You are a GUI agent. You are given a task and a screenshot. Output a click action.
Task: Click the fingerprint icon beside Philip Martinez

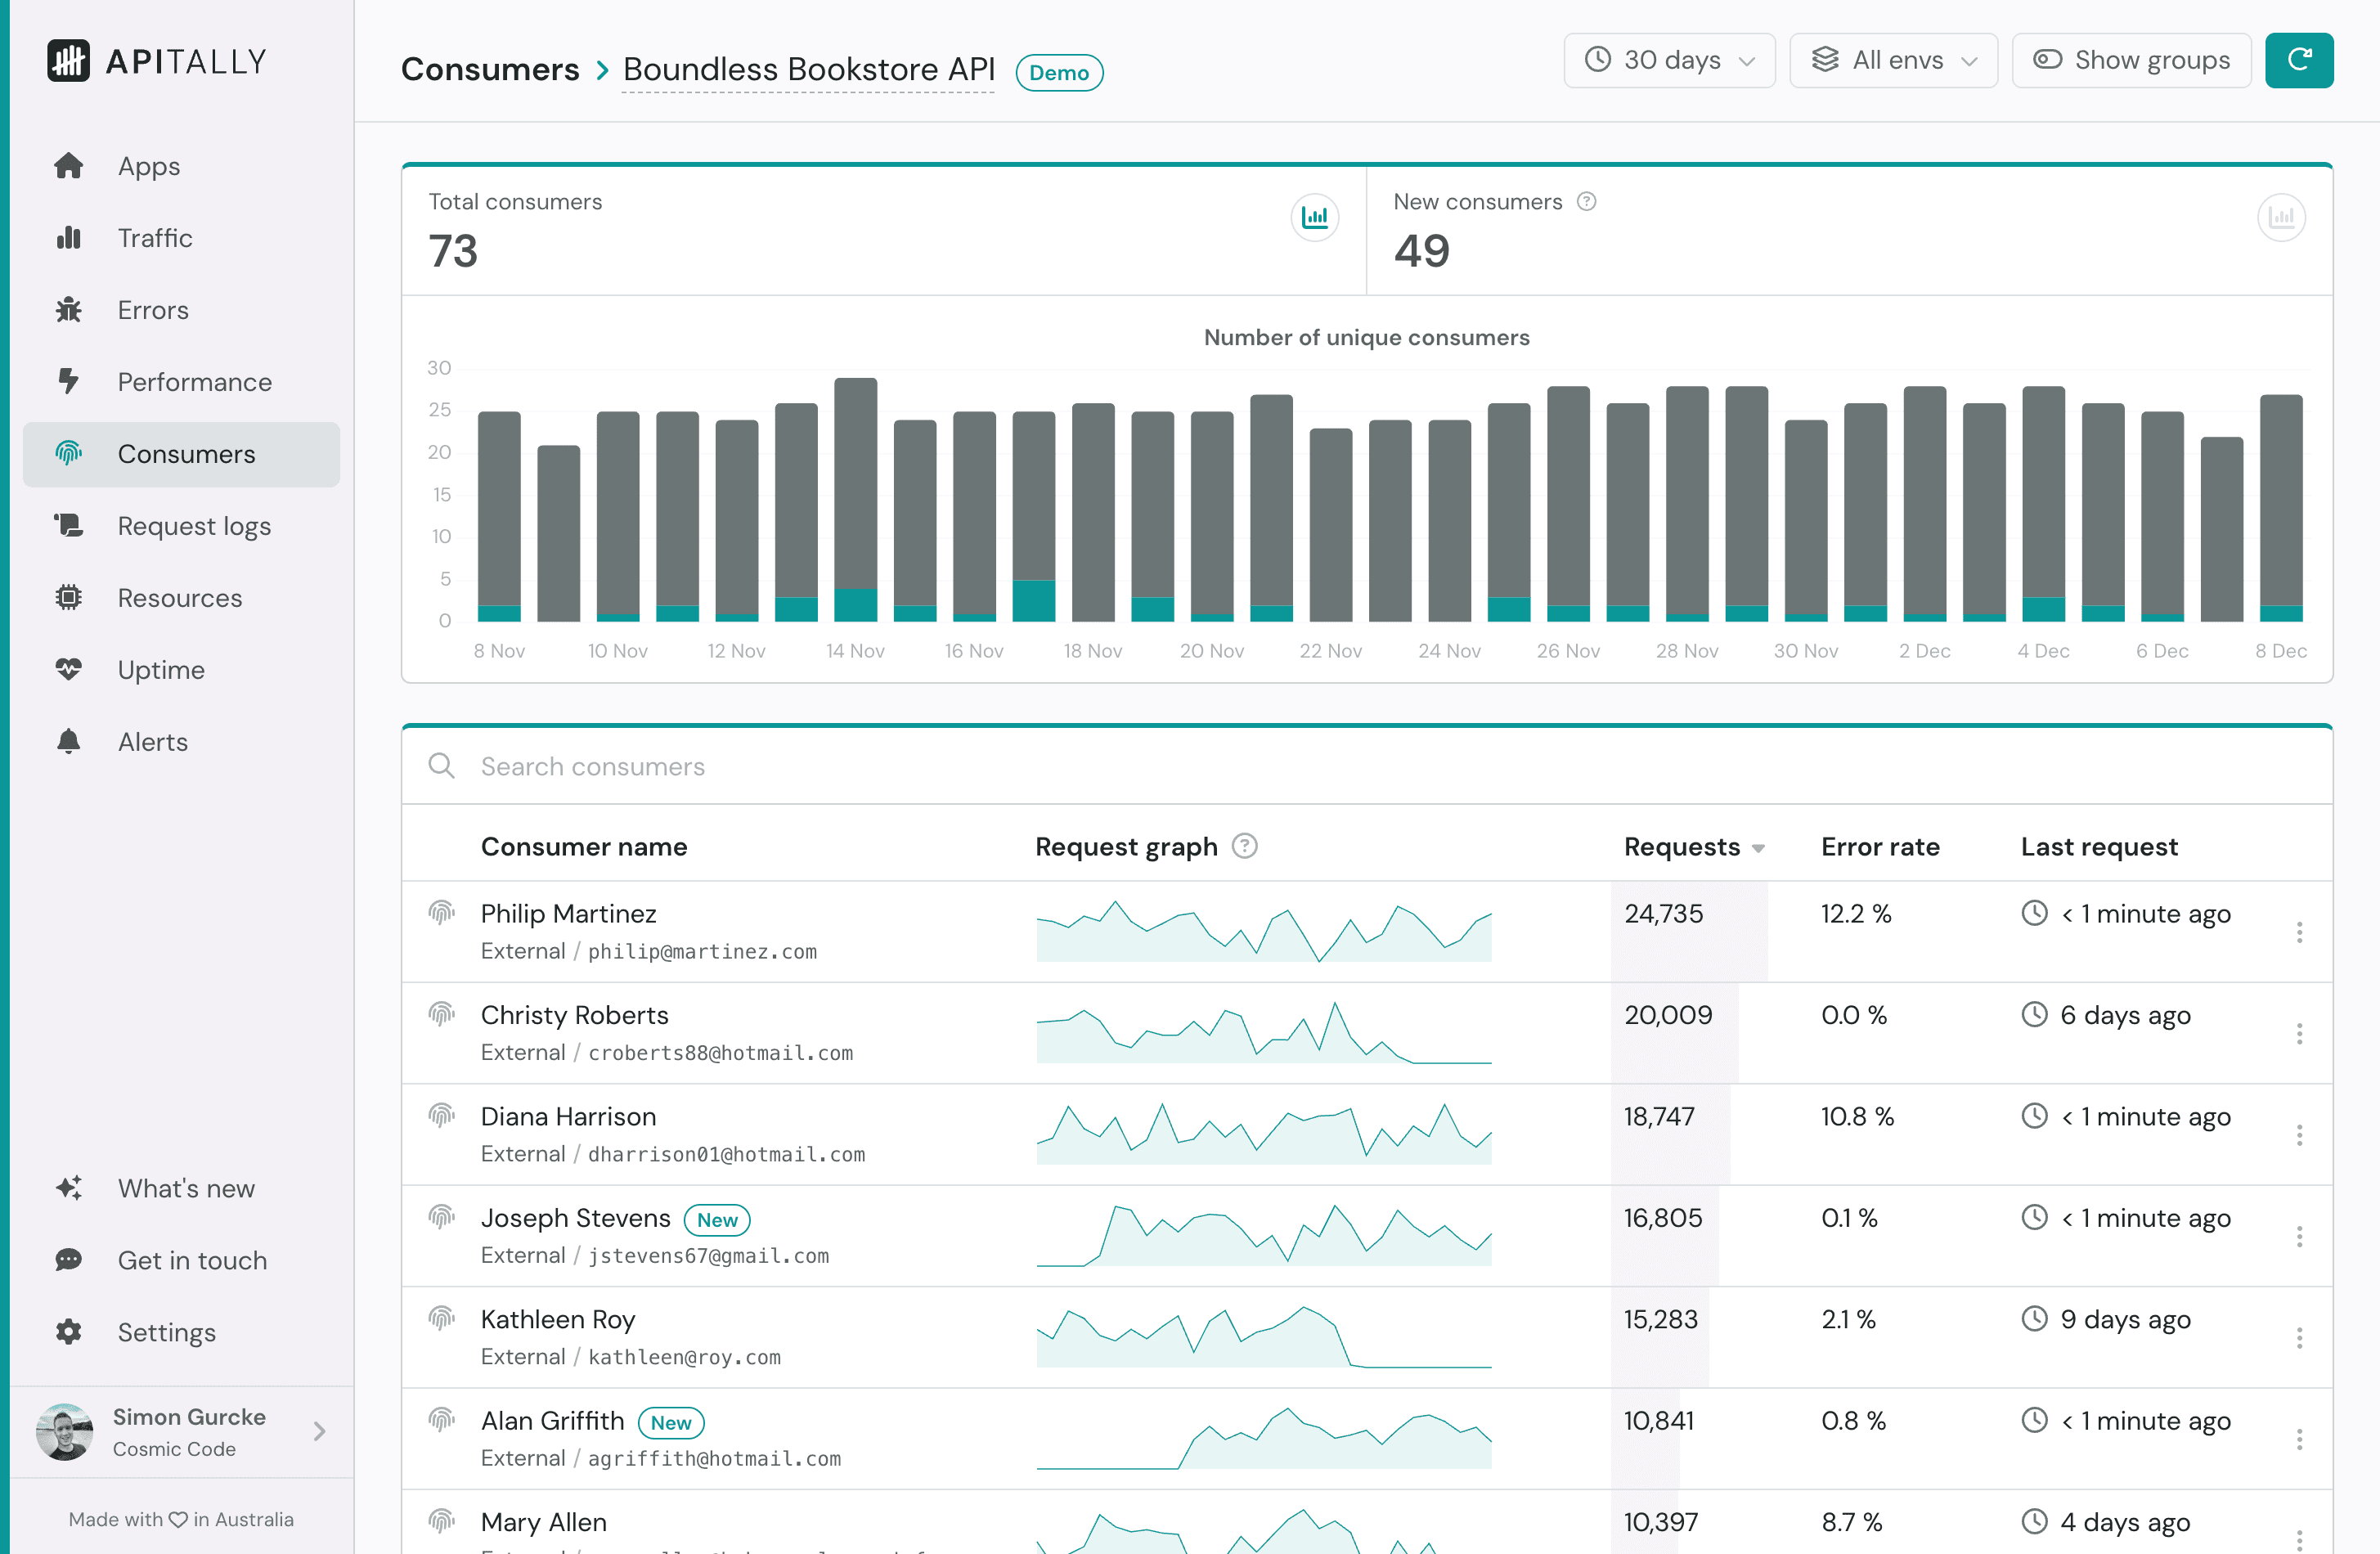441,913
